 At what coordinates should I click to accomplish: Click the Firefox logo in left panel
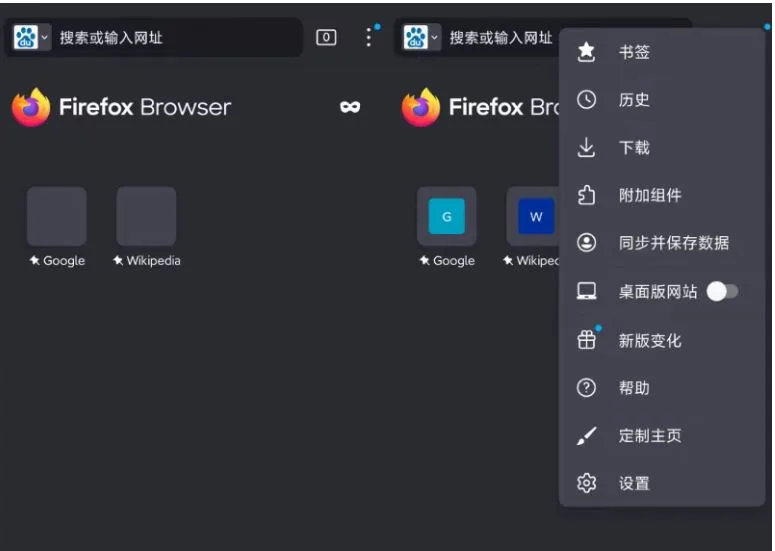[x=31, y=107]
